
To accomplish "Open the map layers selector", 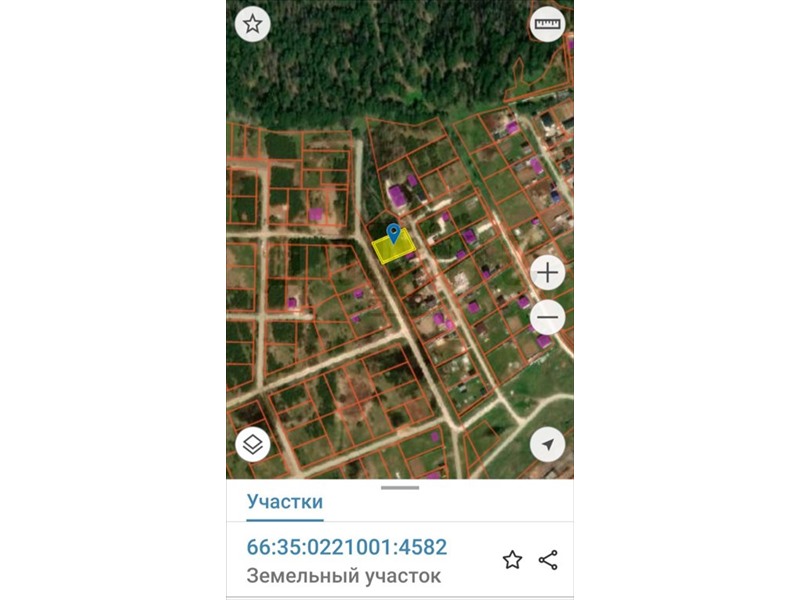I will click(253, 444).
